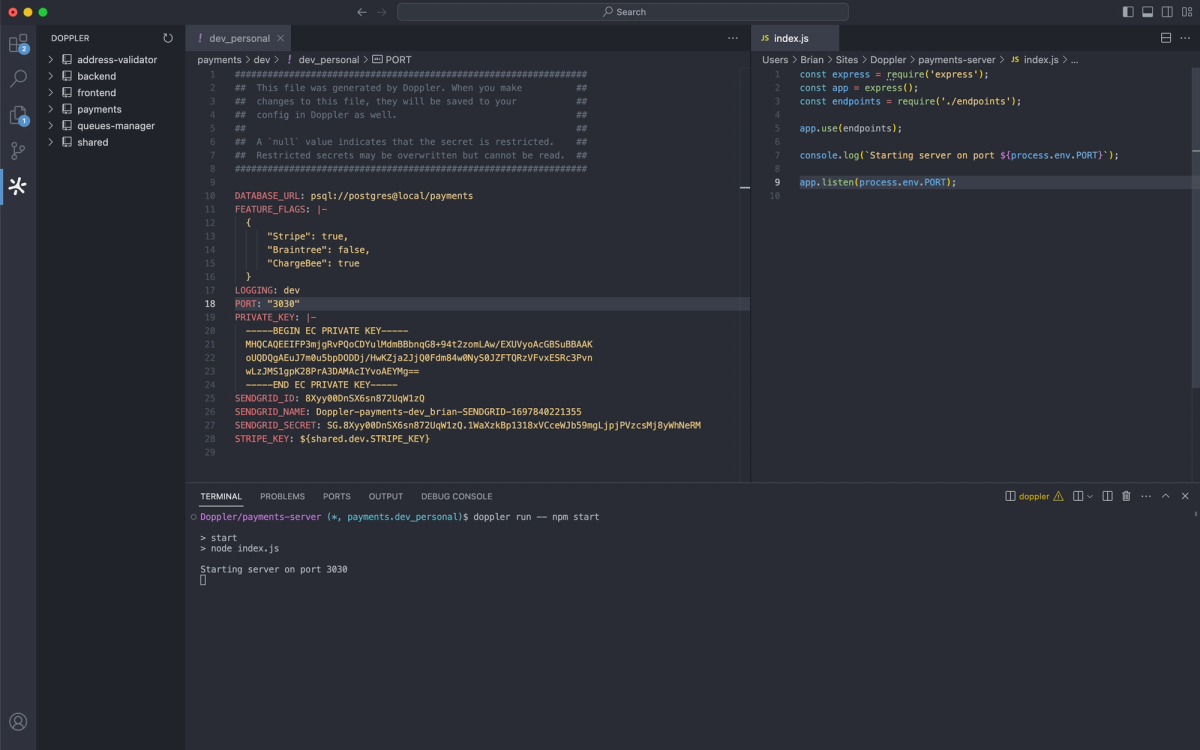
Task: Click the console.log Starting server line
Action: (x=959, y=155)
